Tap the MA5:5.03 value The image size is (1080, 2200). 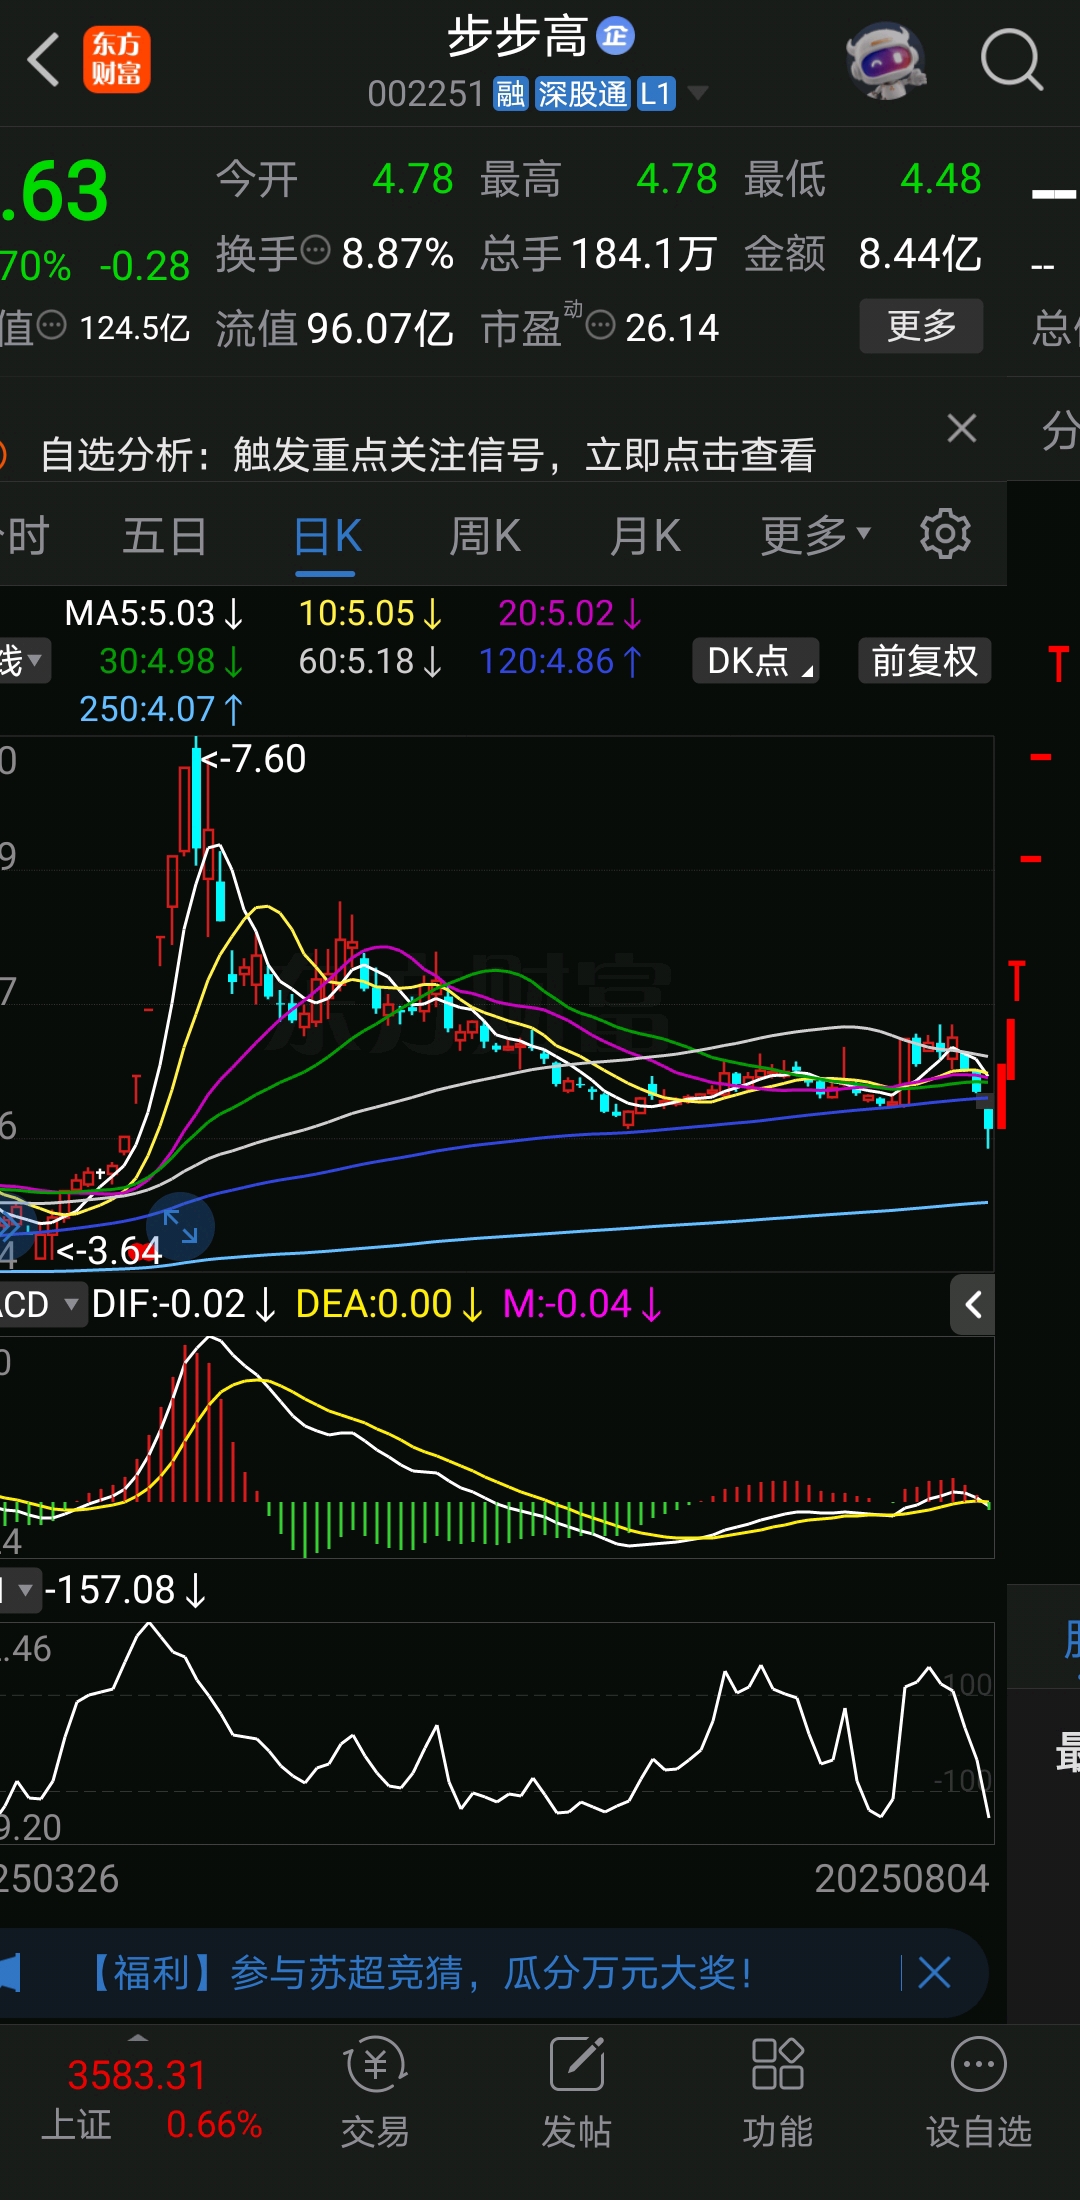click(x=154, y=613)
